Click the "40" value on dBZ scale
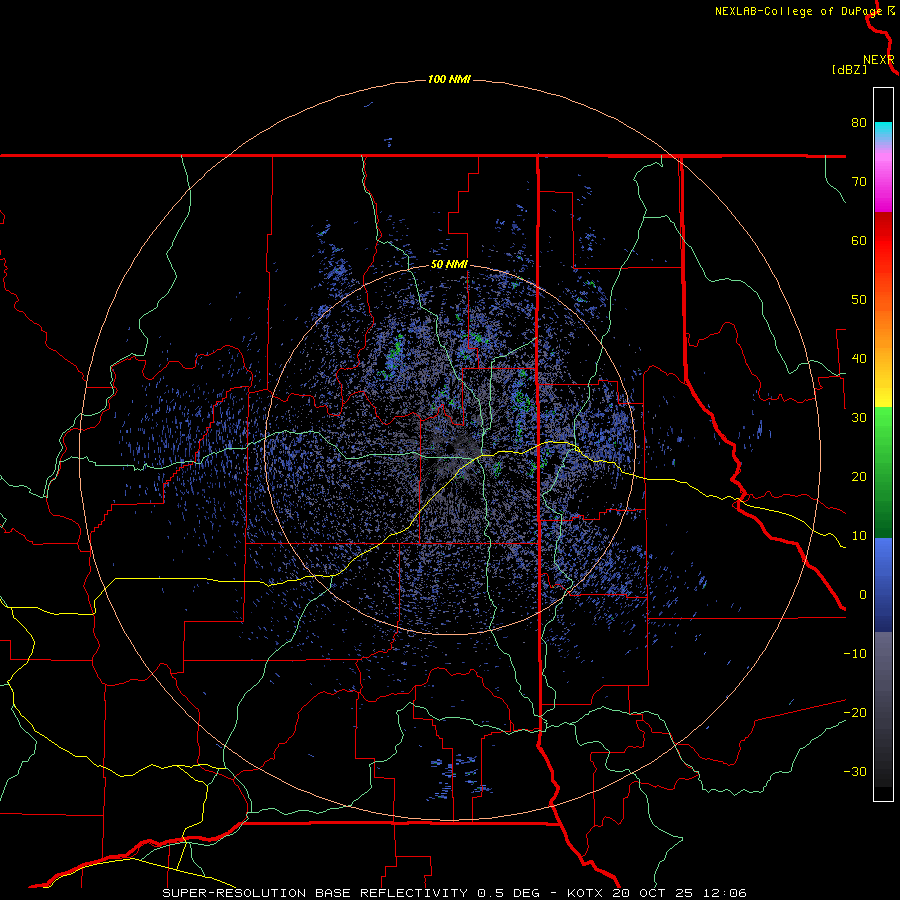The height and width of the screenshot is (900, 900). click(859, 359)
